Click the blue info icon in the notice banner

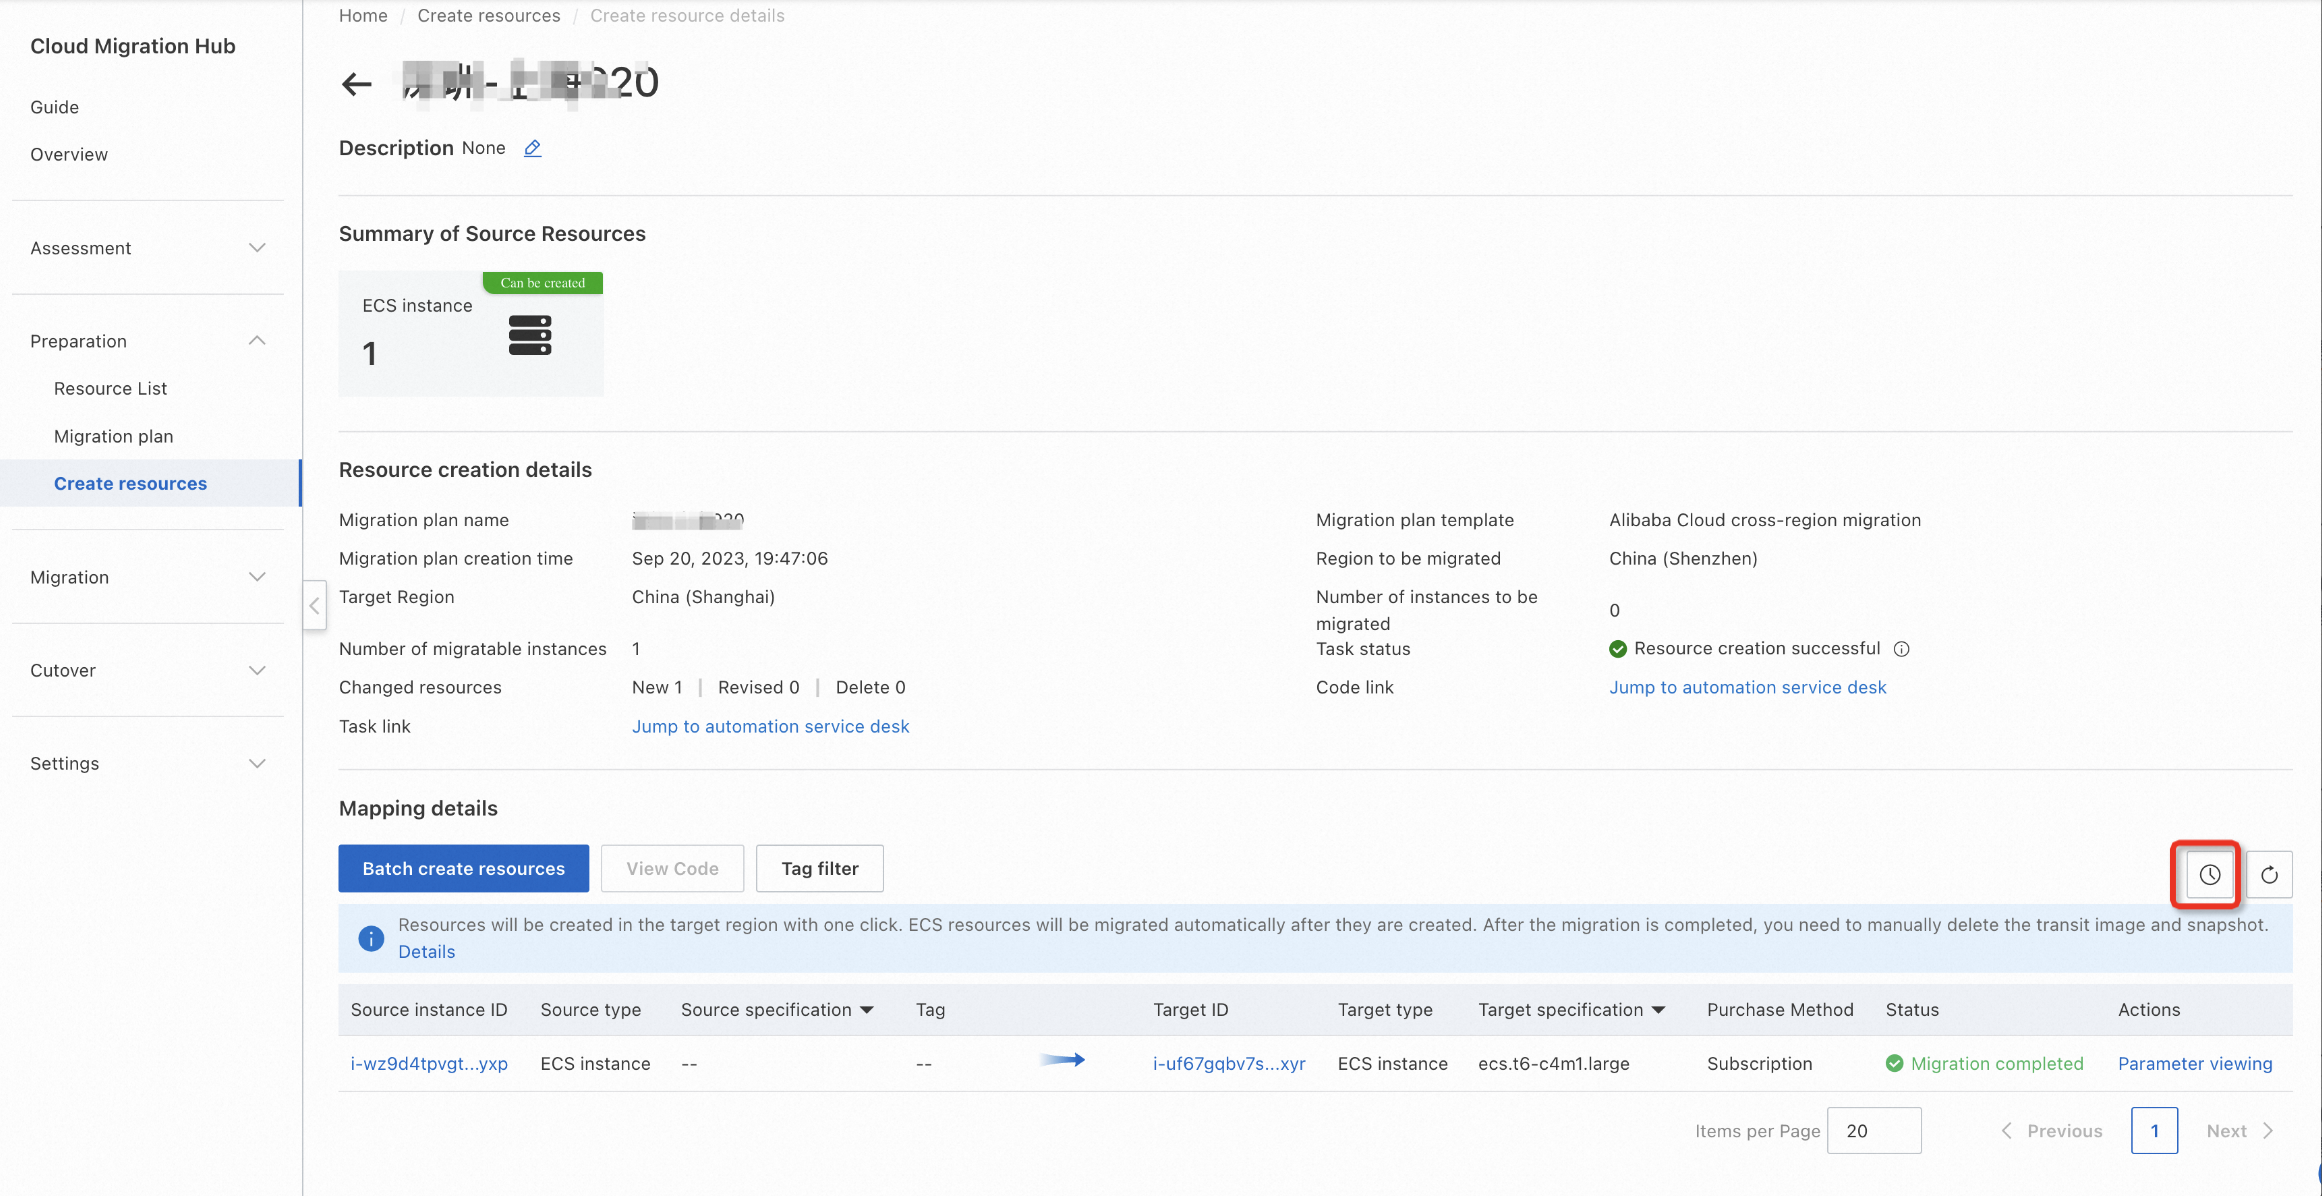tap(371, 938)
